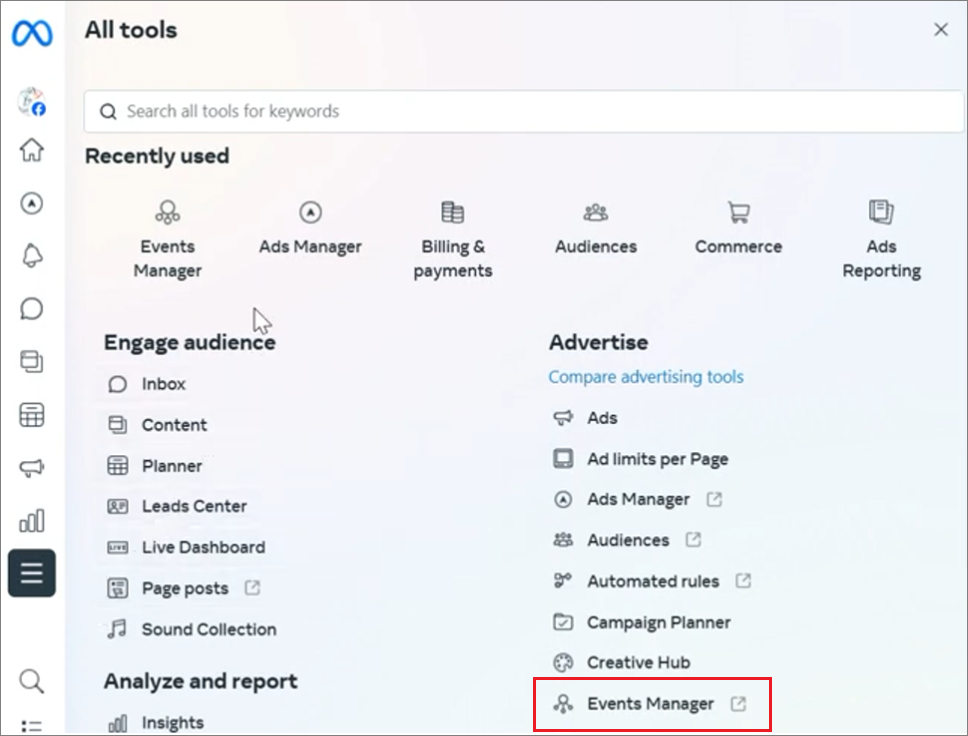Open Ads Reporting from Recently used

(881, 240)
